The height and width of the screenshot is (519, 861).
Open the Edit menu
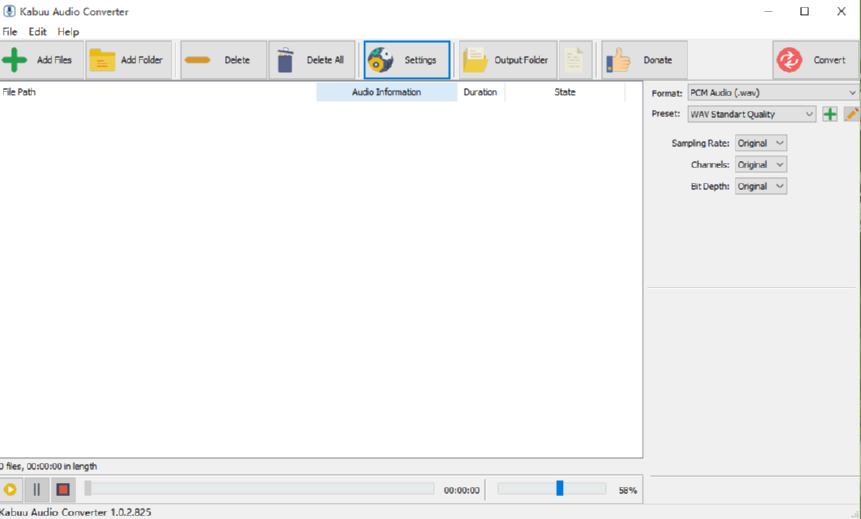37,32
